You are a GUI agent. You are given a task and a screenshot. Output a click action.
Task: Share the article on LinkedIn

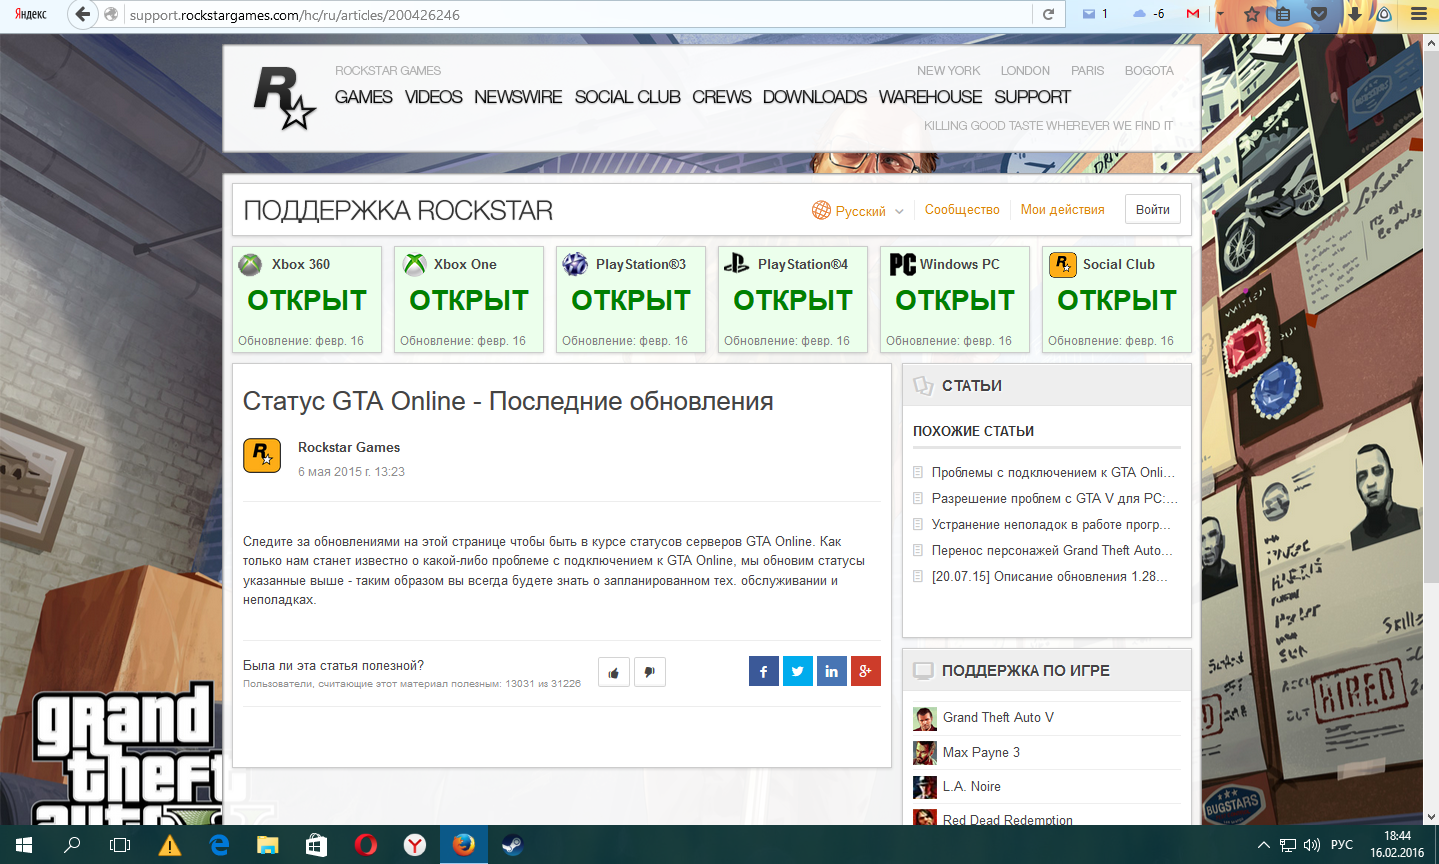click(831, 671)
